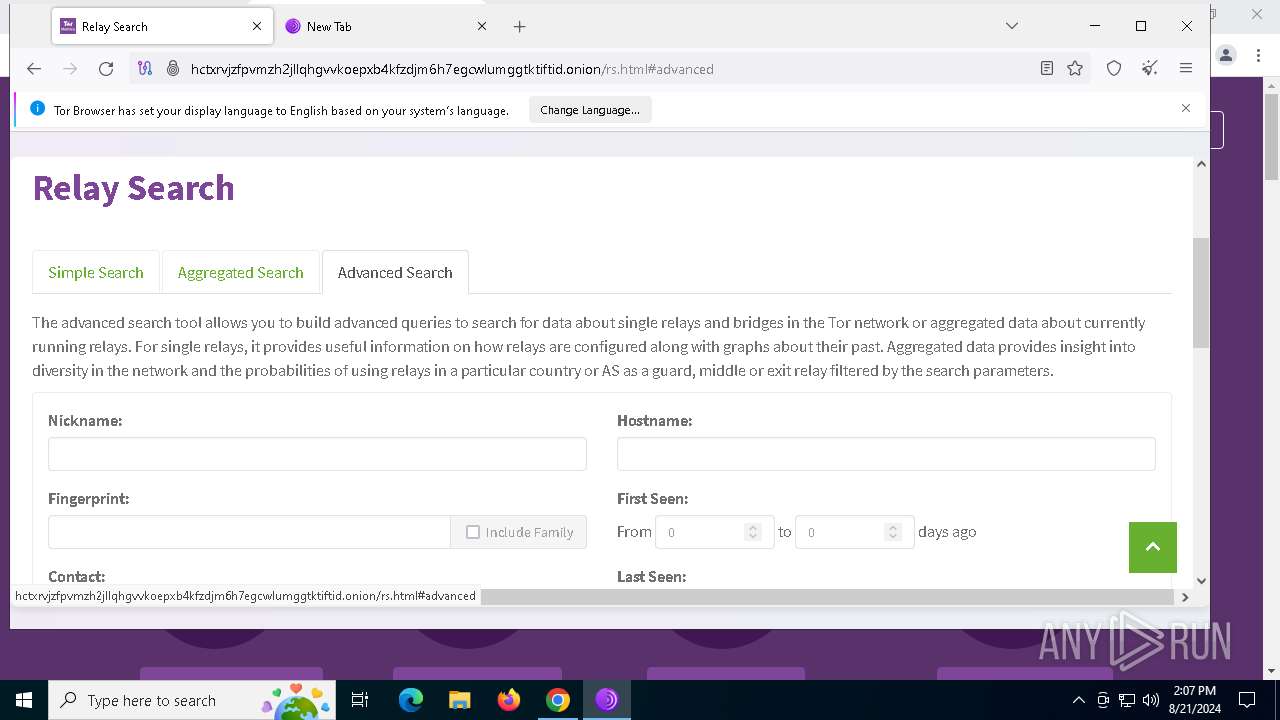1280x720 pixels.
Task: Show hidden system tray icons
Action: point(1078,700)
